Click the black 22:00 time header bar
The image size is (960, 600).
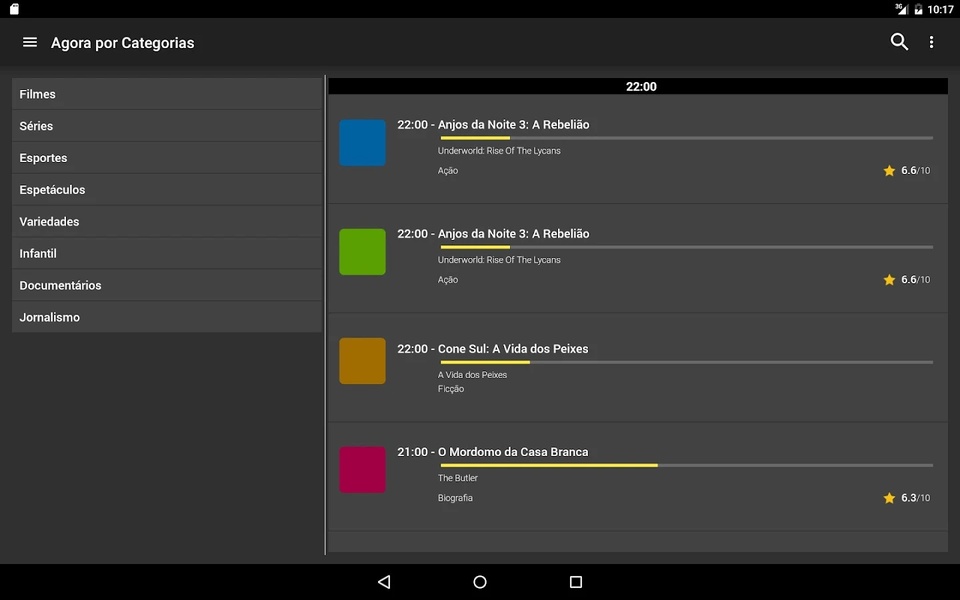(x=638, y=86)
